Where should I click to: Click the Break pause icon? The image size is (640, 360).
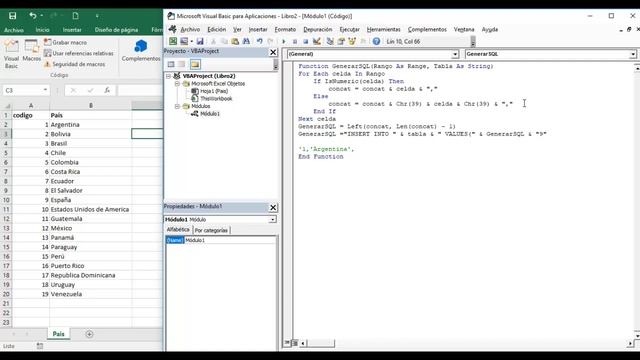pos(295,41)
